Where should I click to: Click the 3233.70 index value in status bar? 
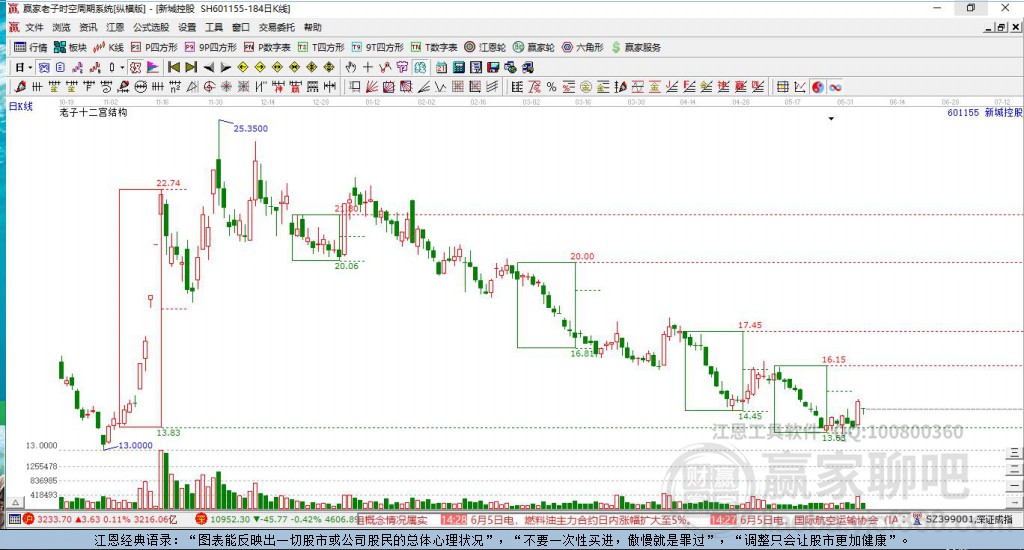click(54, 519)
